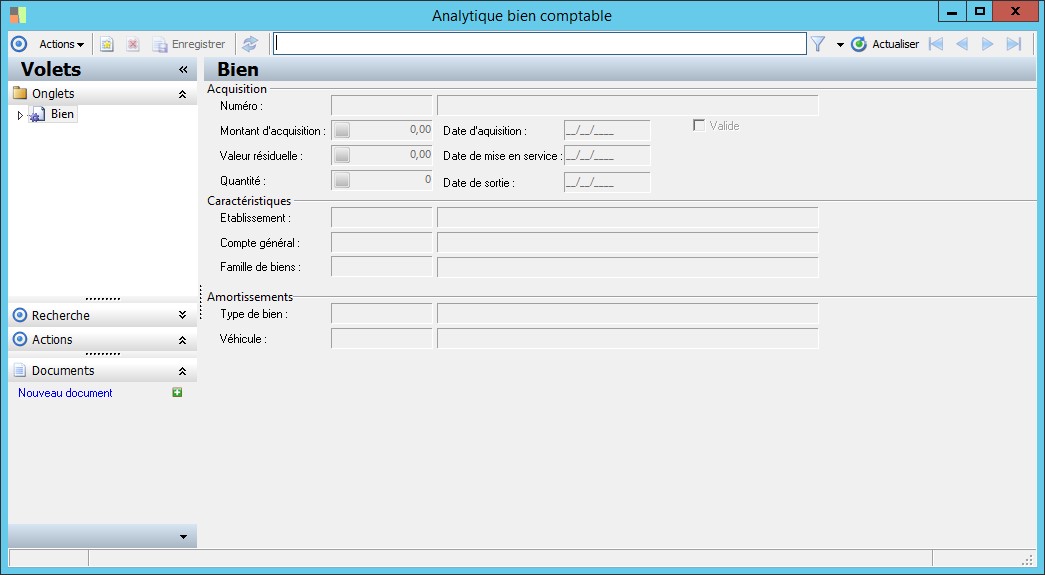Collapse the Onglets section
The height and width of the screenshot is (575, 1045).
coord(183,95)
